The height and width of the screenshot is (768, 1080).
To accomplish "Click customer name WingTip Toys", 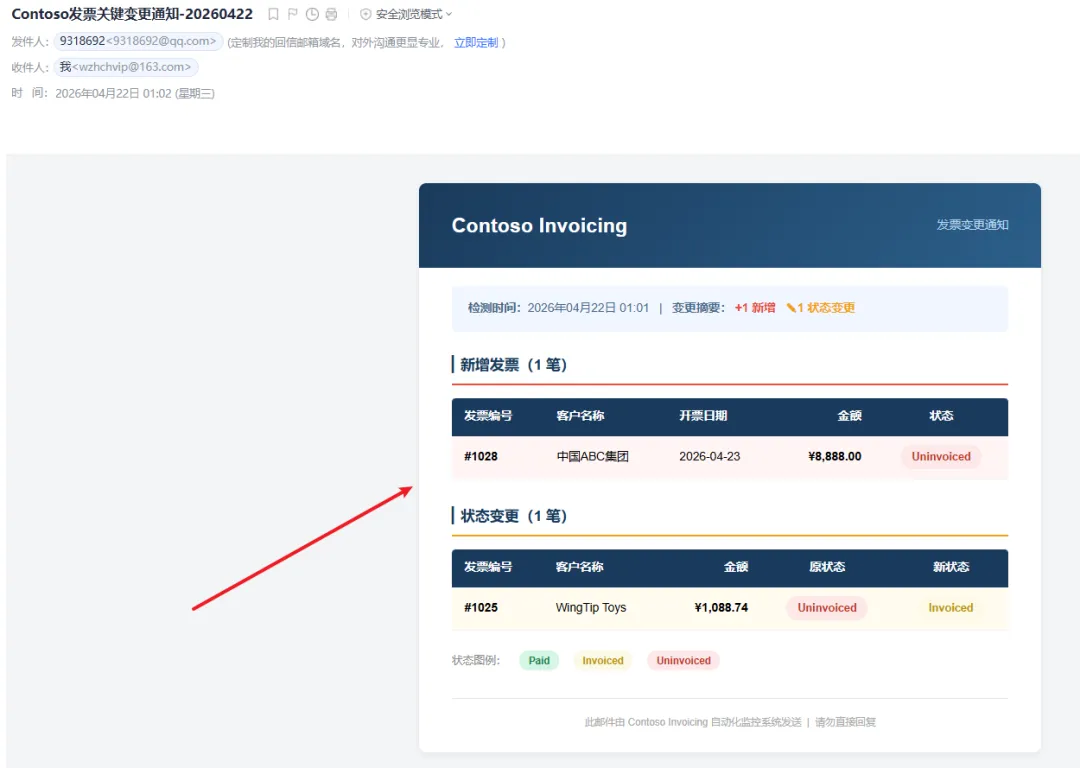I will (591, 608).
